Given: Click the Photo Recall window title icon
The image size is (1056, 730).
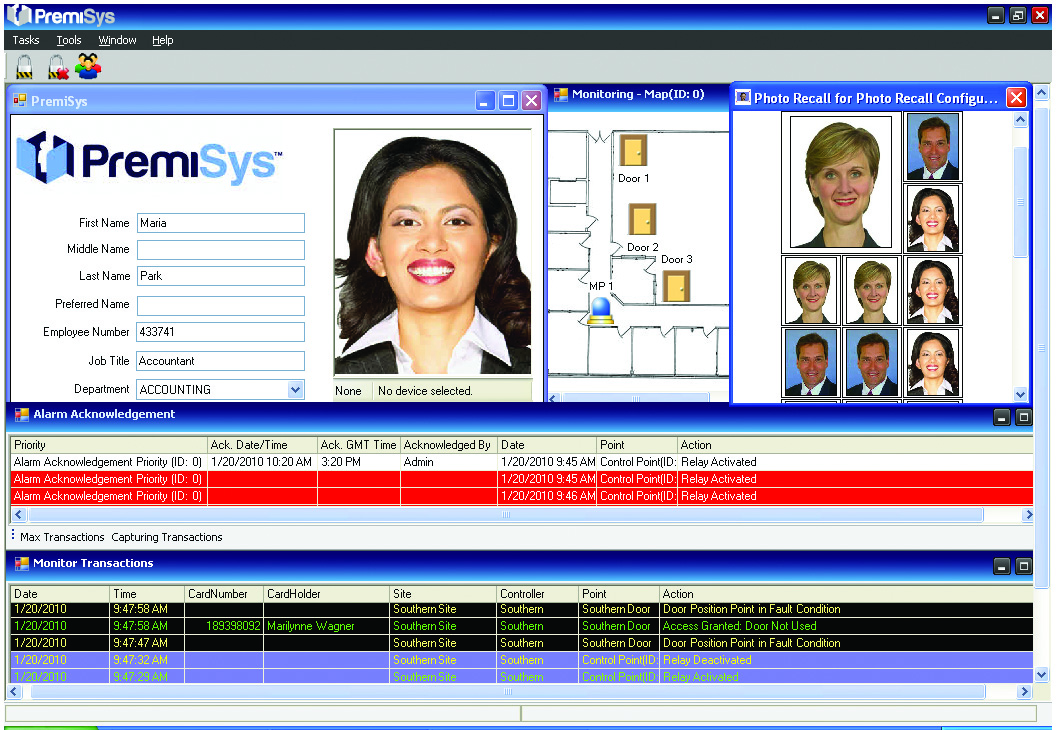Looking at the screenshot, I should pyautogui.click(x=743, y=97).
